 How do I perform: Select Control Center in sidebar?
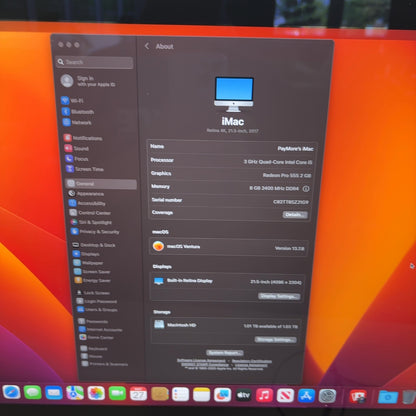(90, 213)
